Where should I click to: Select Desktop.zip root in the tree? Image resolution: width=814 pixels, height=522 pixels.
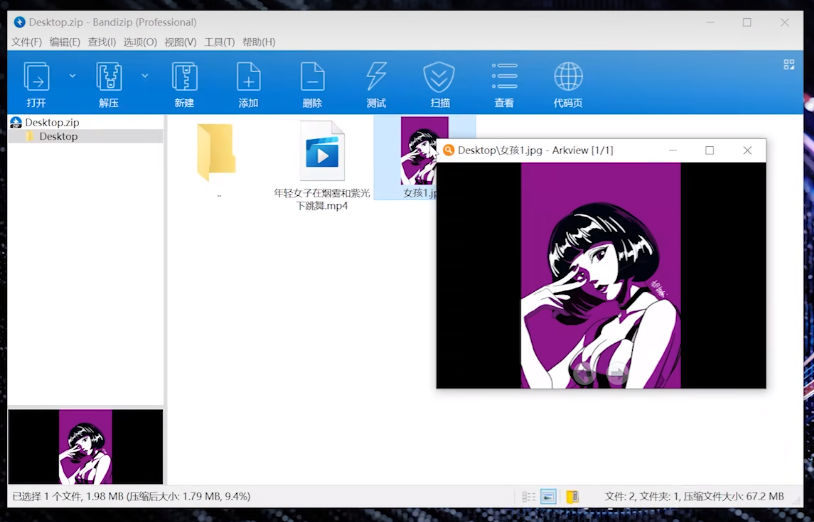52,122
